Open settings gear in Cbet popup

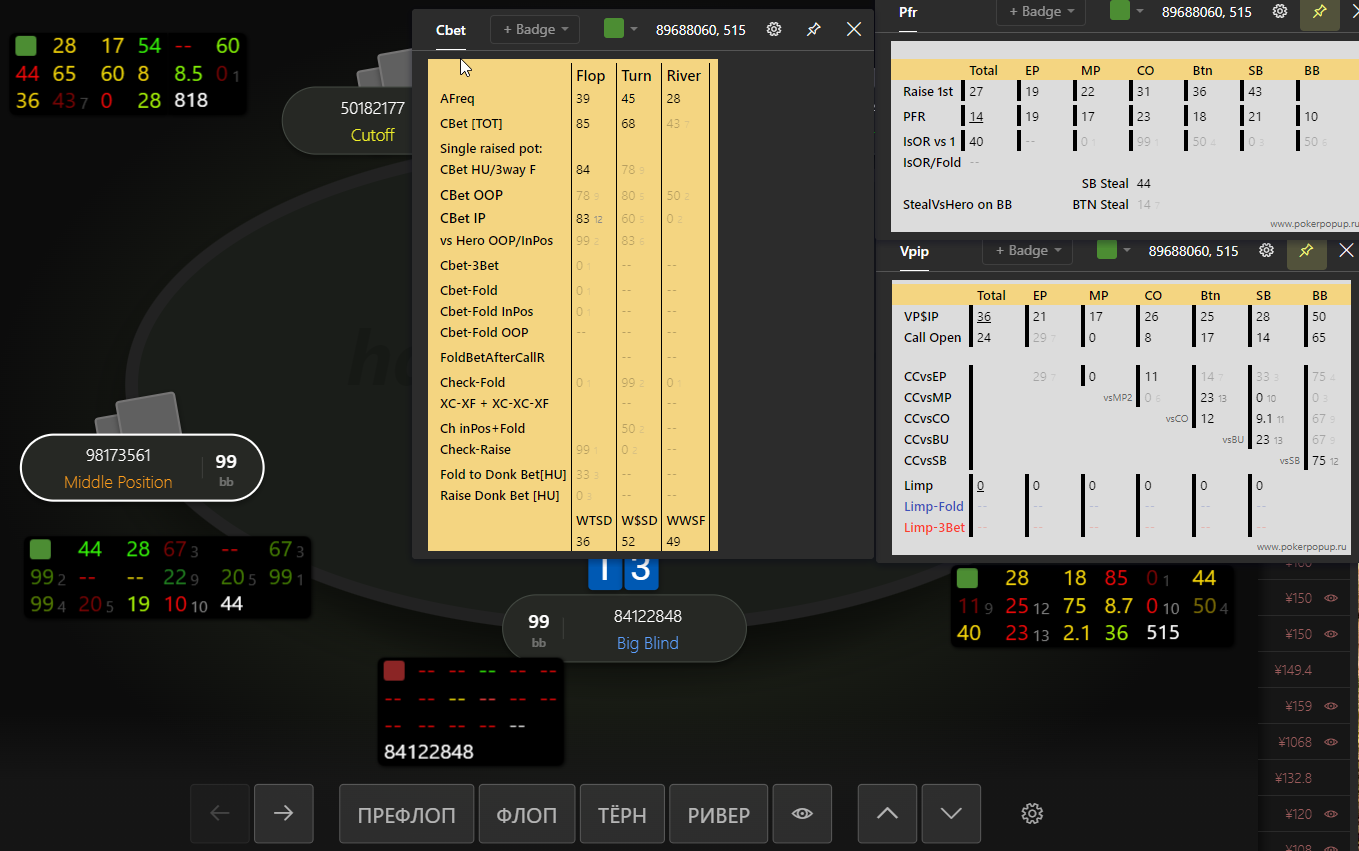click(773, 30)
